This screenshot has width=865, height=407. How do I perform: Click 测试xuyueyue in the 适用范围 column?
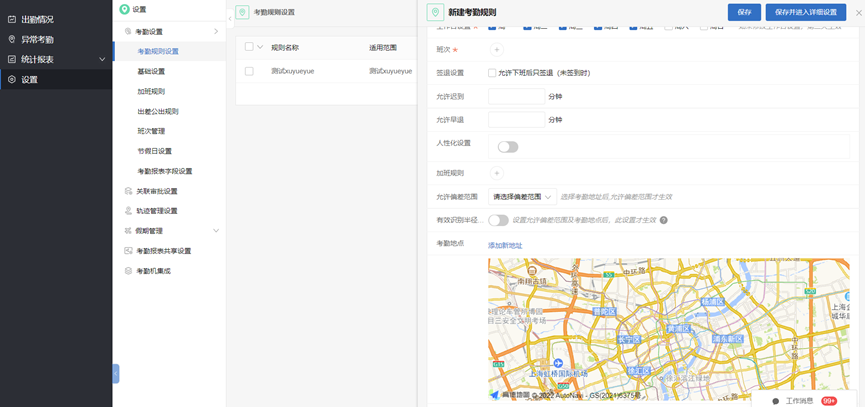391,71
